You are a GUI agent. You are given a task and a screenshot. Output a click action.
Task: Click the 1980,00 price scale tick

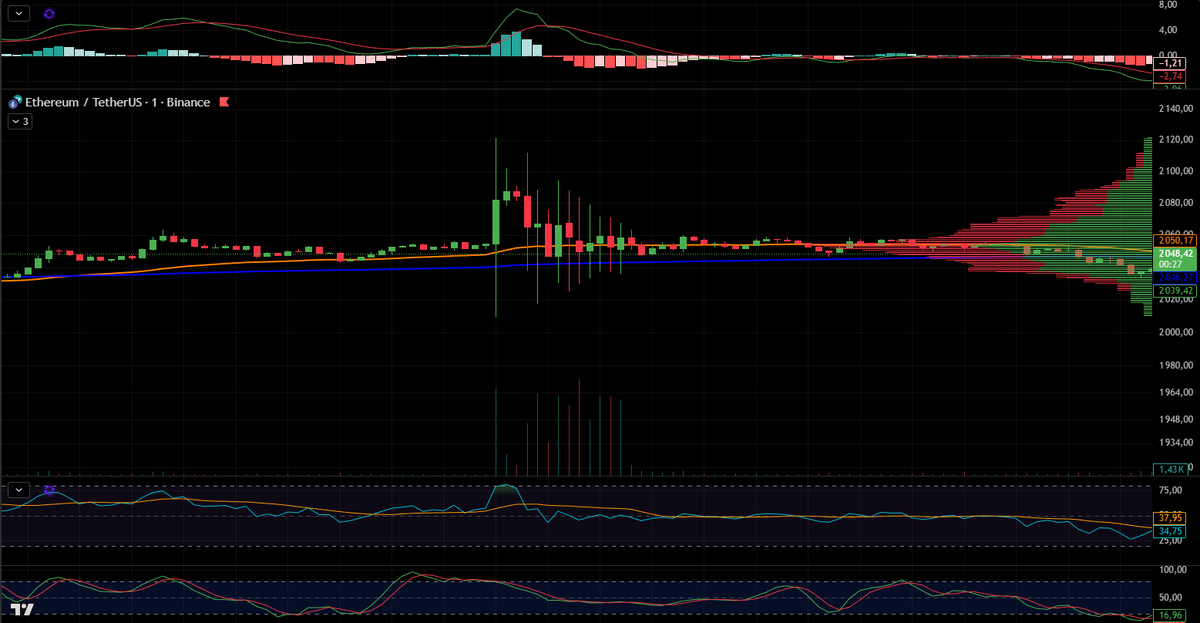(x=1174, y=364)
